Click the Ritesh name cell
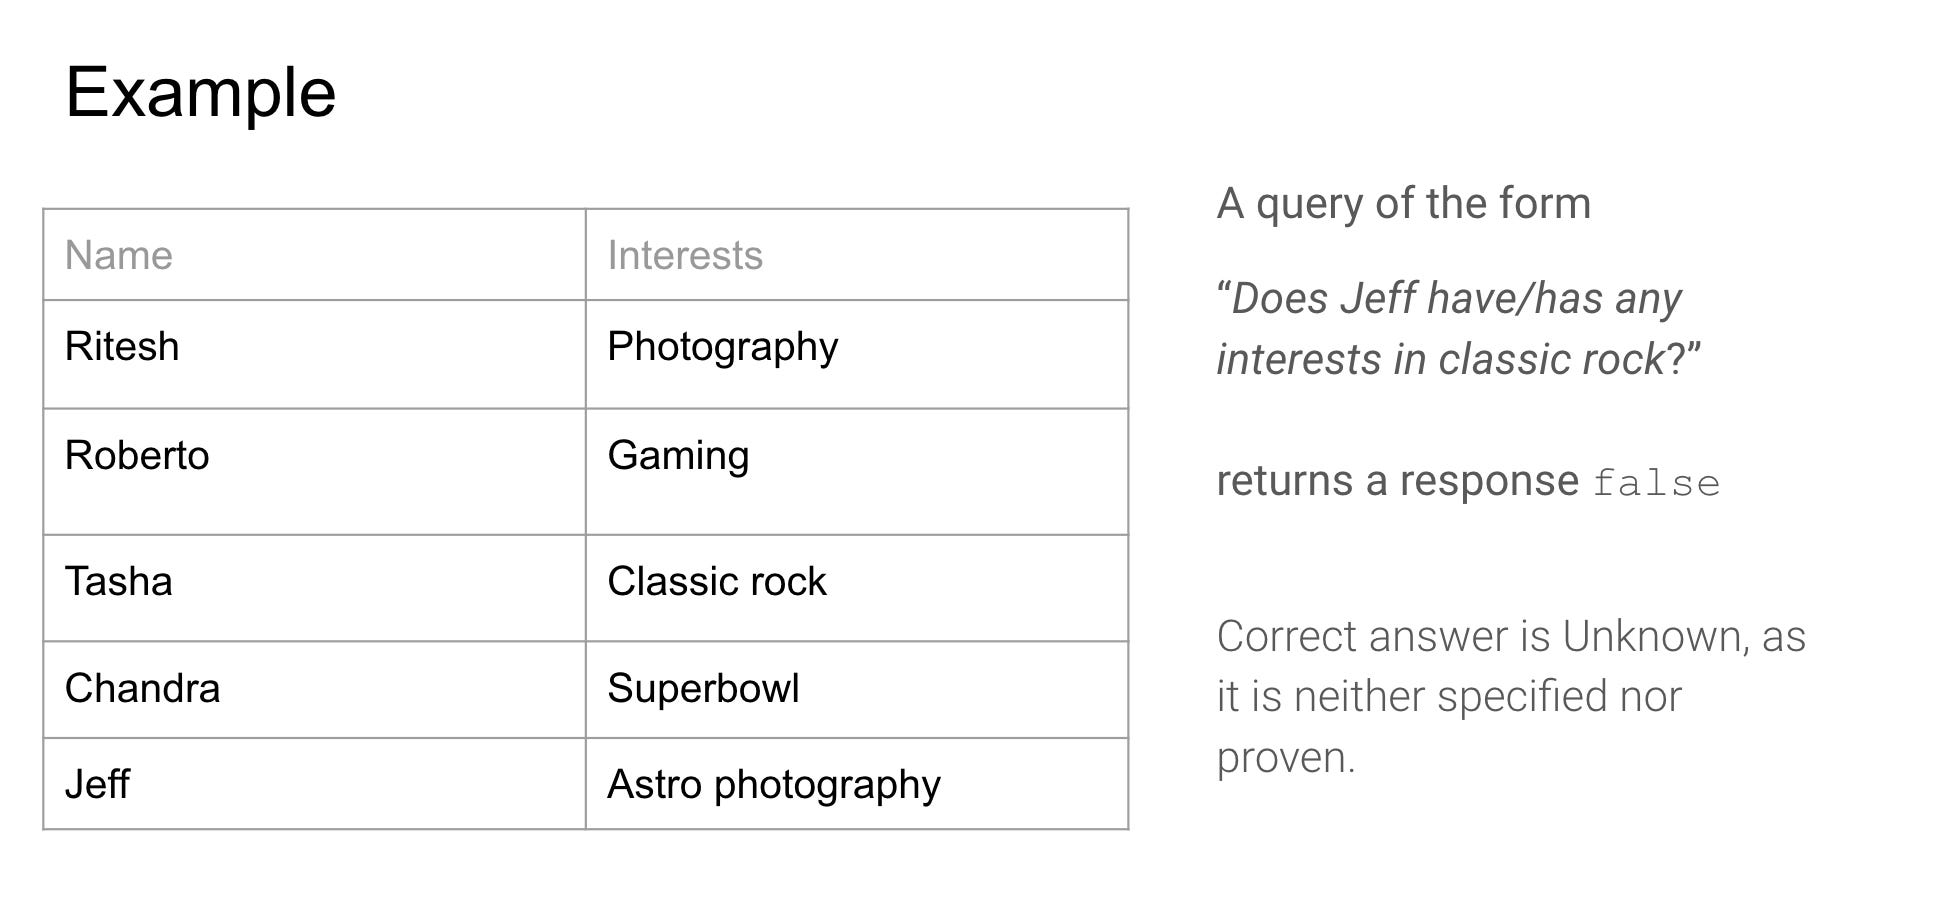This screenshot has width=1940, height=916. point(314,354)
